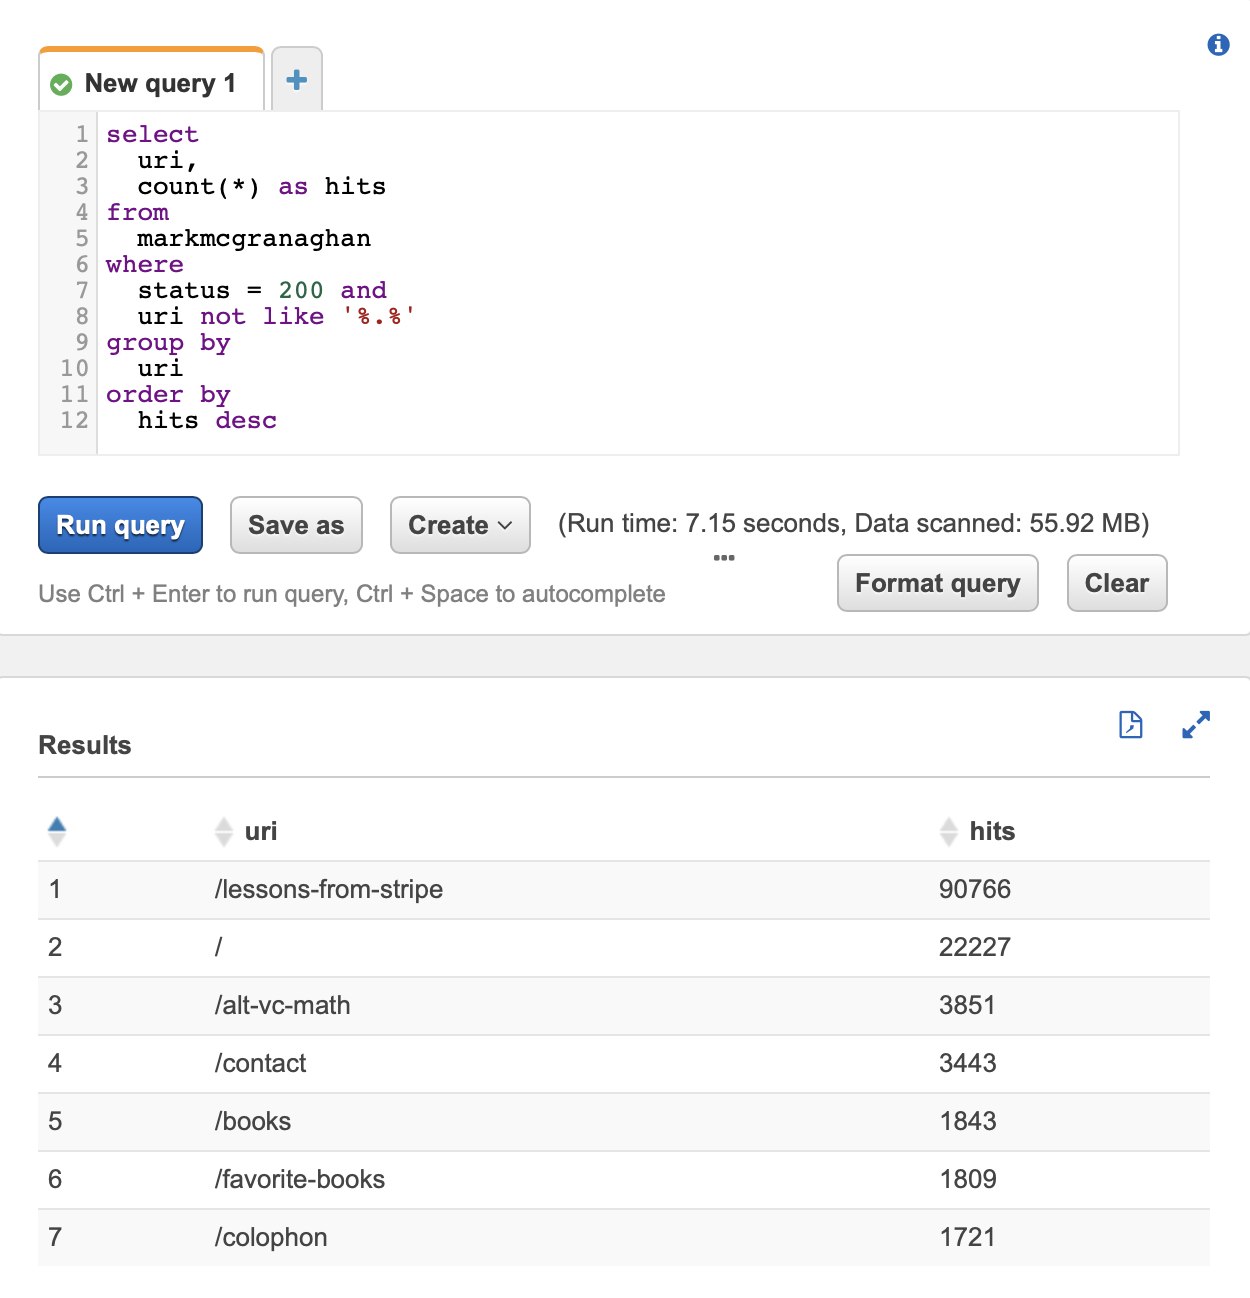The width and height of the screenshot is (1250, 1298).
Task: Open the Create dropdown
Action: click(x=460, y=525)
